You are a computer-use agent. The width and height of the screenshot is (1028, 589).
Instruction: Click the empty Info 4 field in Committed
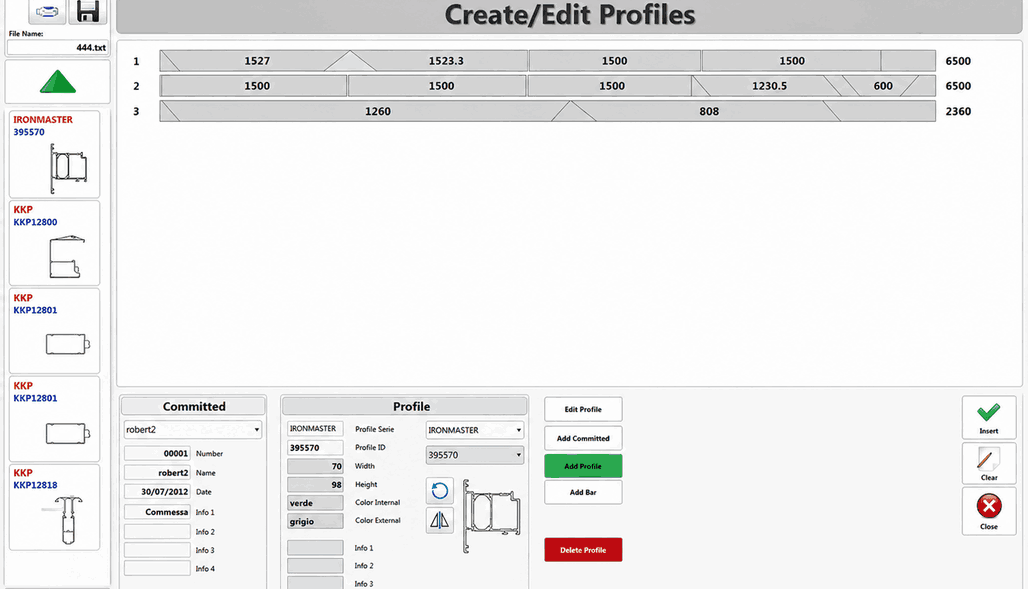click(157, 568)
